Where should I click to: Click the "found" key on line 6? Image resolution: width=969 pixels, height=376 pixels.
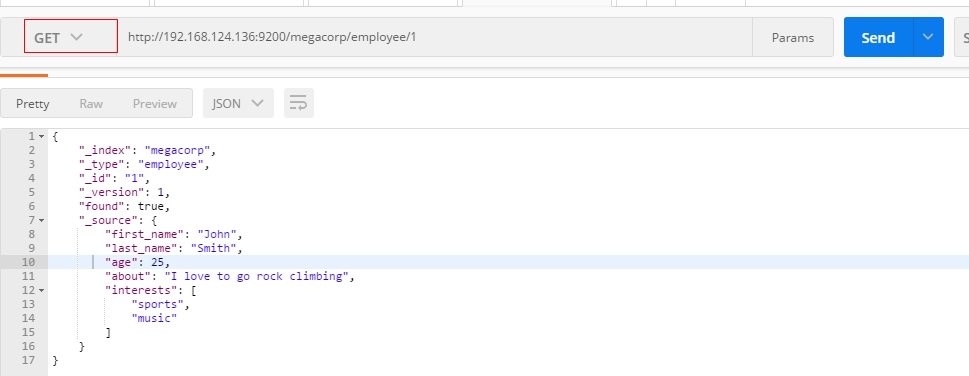click(102, 206)
